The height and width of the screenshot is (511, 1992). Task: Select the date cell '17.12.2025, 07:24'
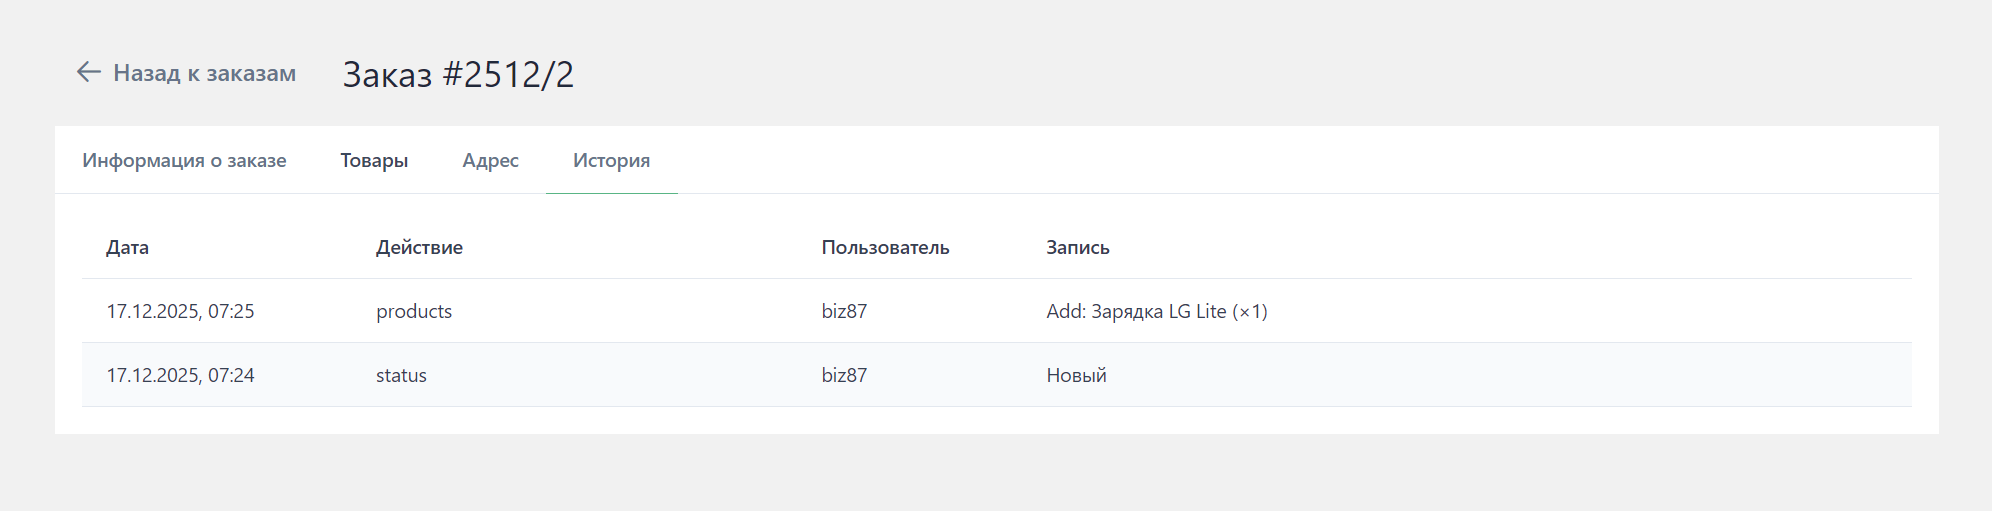[x=180, y=375]
